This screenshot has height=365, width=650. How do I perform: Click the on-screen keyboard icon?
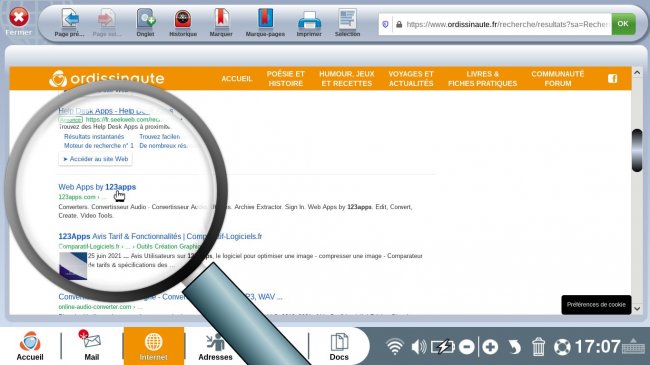633,346
